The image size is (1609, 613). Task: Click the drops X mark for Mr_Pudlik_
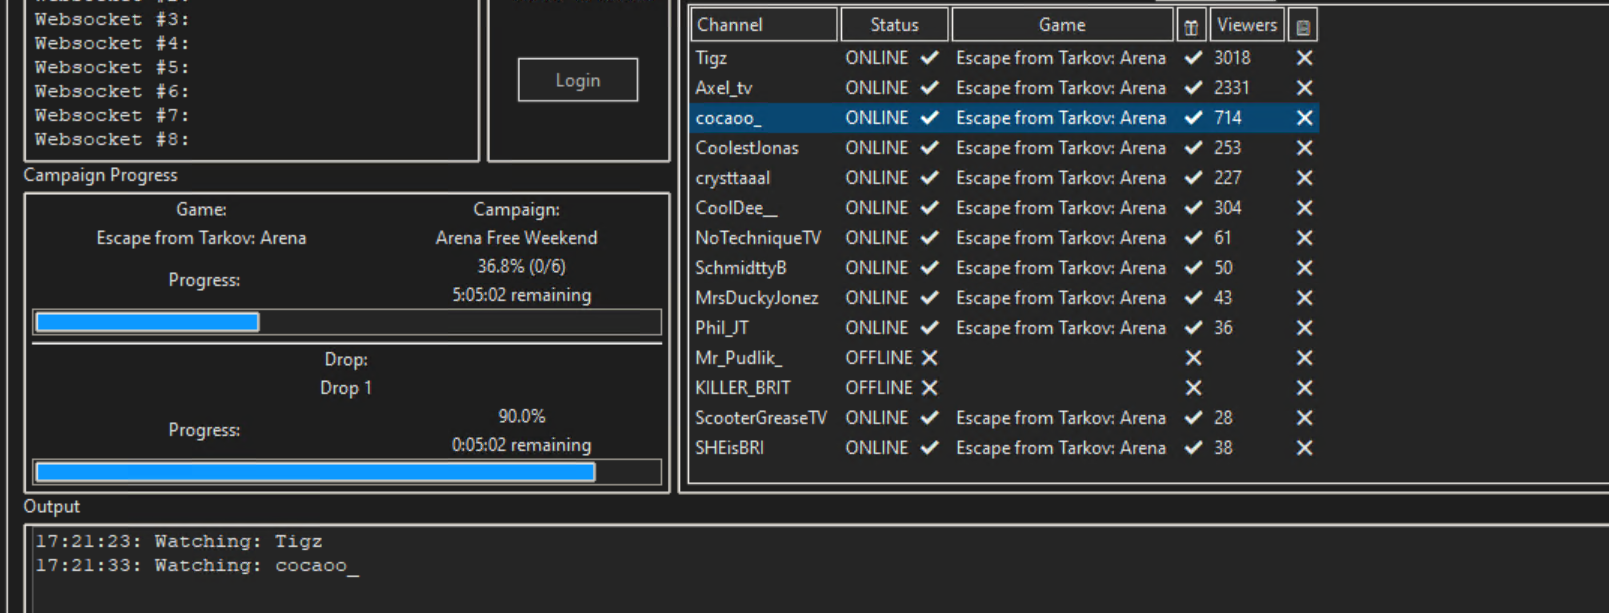1193,358
